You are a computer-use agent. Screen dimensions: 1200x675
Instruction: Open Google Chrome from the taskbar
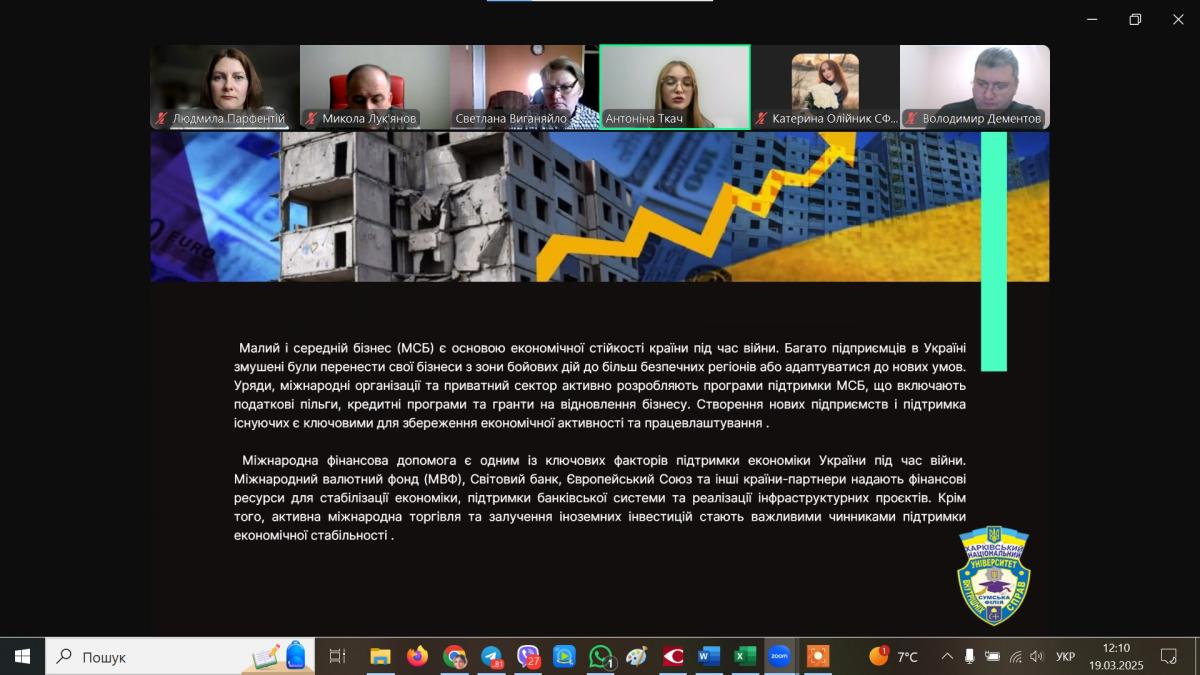(x=454, y=656)
